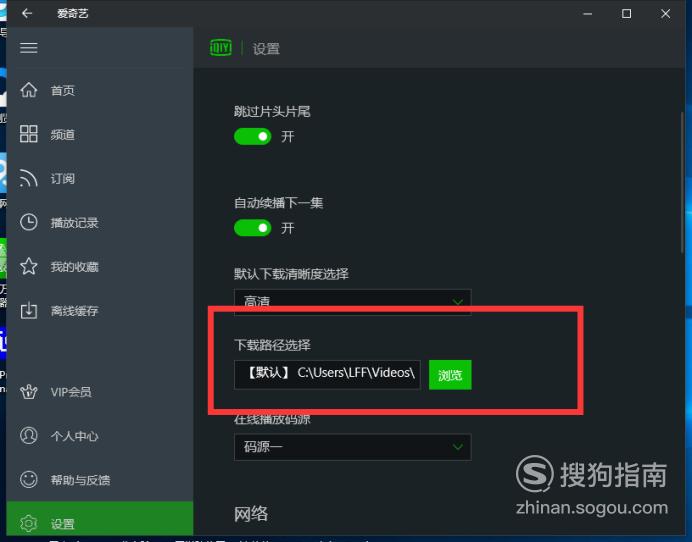Screen dimensions: 692x542
Task: Open 订阅 subscriptions feed icon
Action: pyautogui.click(x=29, y=178)
